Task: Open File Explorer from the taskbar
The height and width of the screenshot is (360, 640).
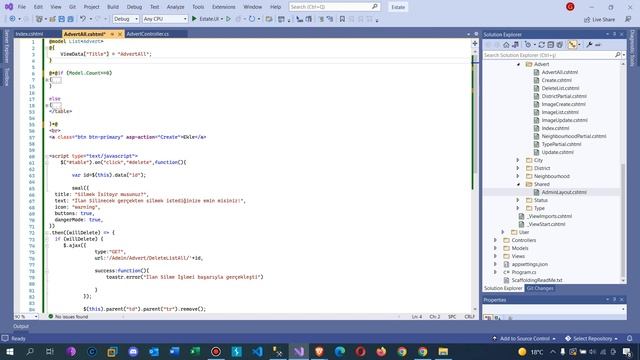Action: pyautogui.click(x=443, y=351)
